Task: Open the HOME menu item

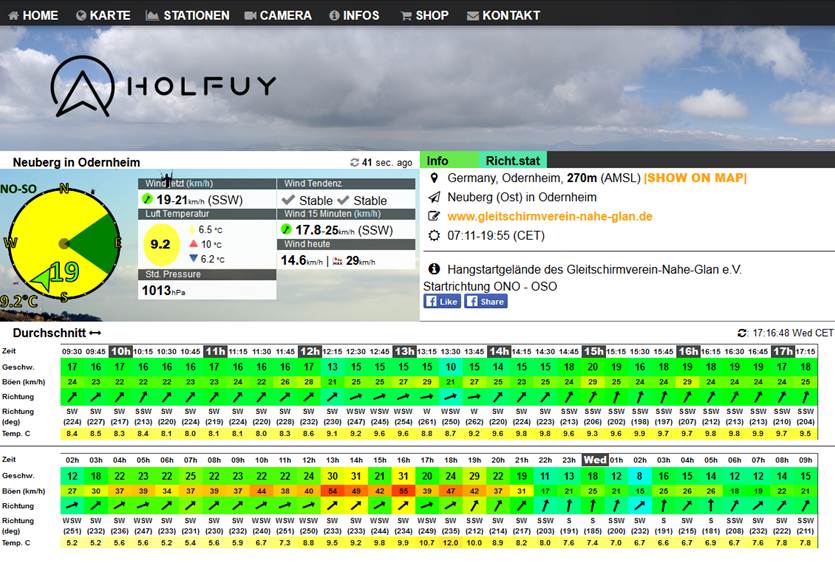Action: click(x=34, y=15)
